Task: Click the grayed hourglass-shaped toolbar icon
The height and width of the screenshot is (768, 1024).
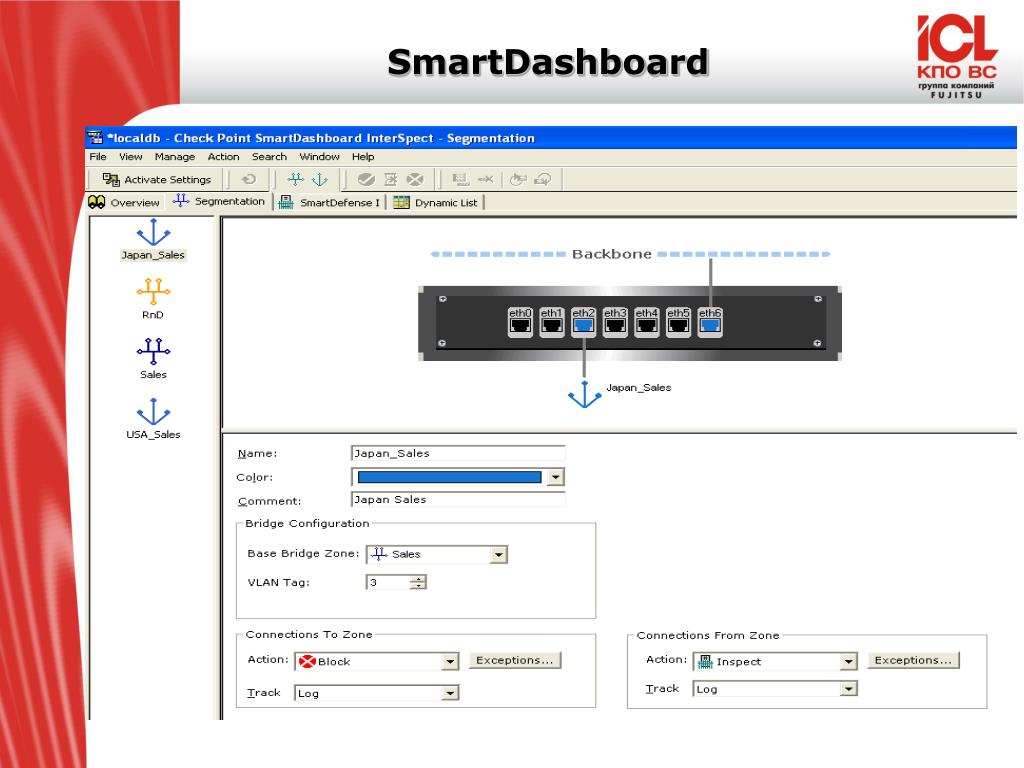Action: pos(391,179)
